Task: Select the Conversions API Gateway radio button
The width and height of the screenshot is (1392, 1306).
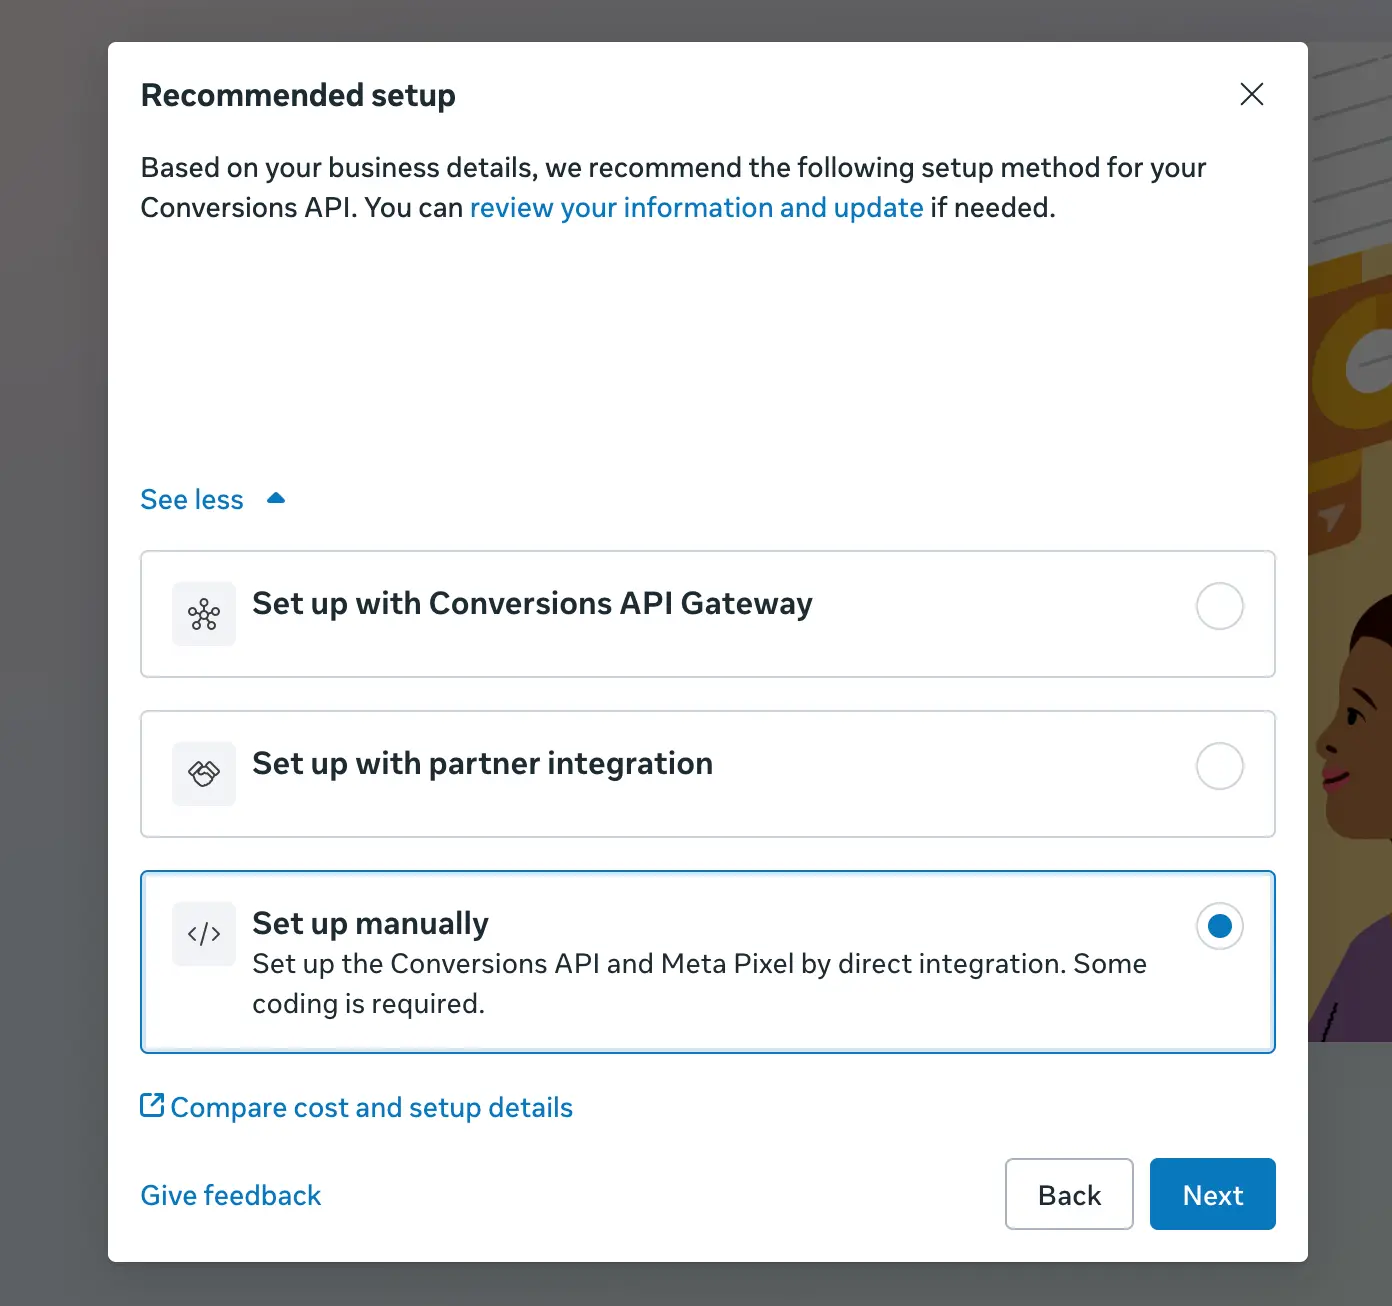Action: pos(1219,606)
